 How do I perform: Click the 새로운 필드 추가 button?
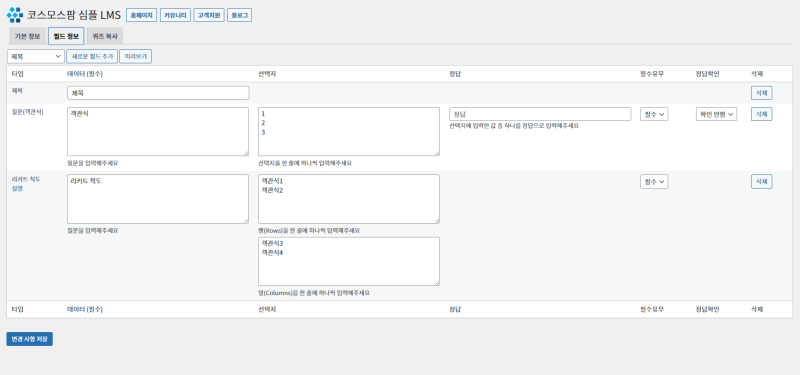92,56
